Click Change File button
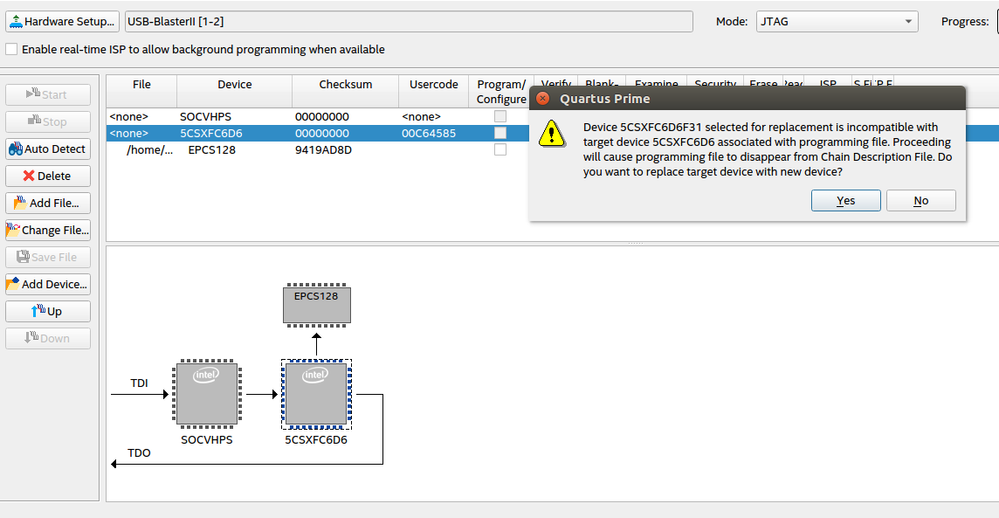This screenshot has height=518, width=999. [48, 230]
